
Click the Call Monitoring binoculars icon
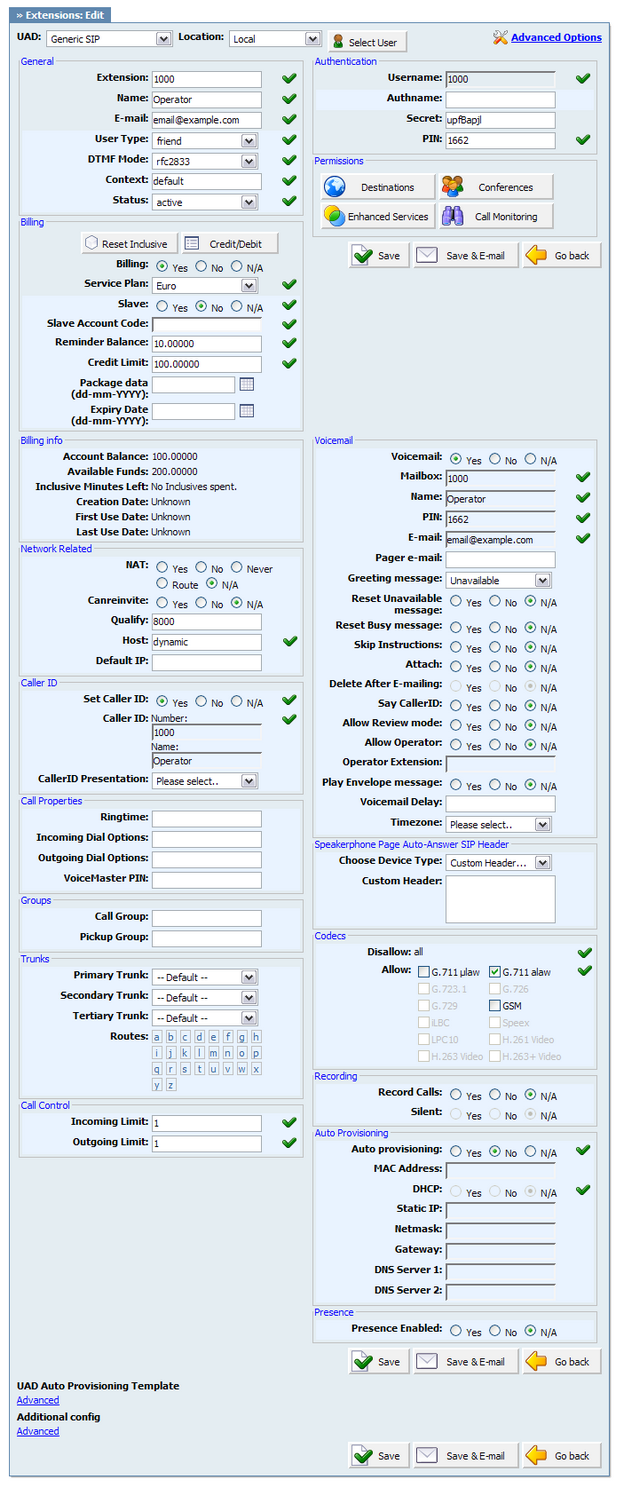coord(452,216)
